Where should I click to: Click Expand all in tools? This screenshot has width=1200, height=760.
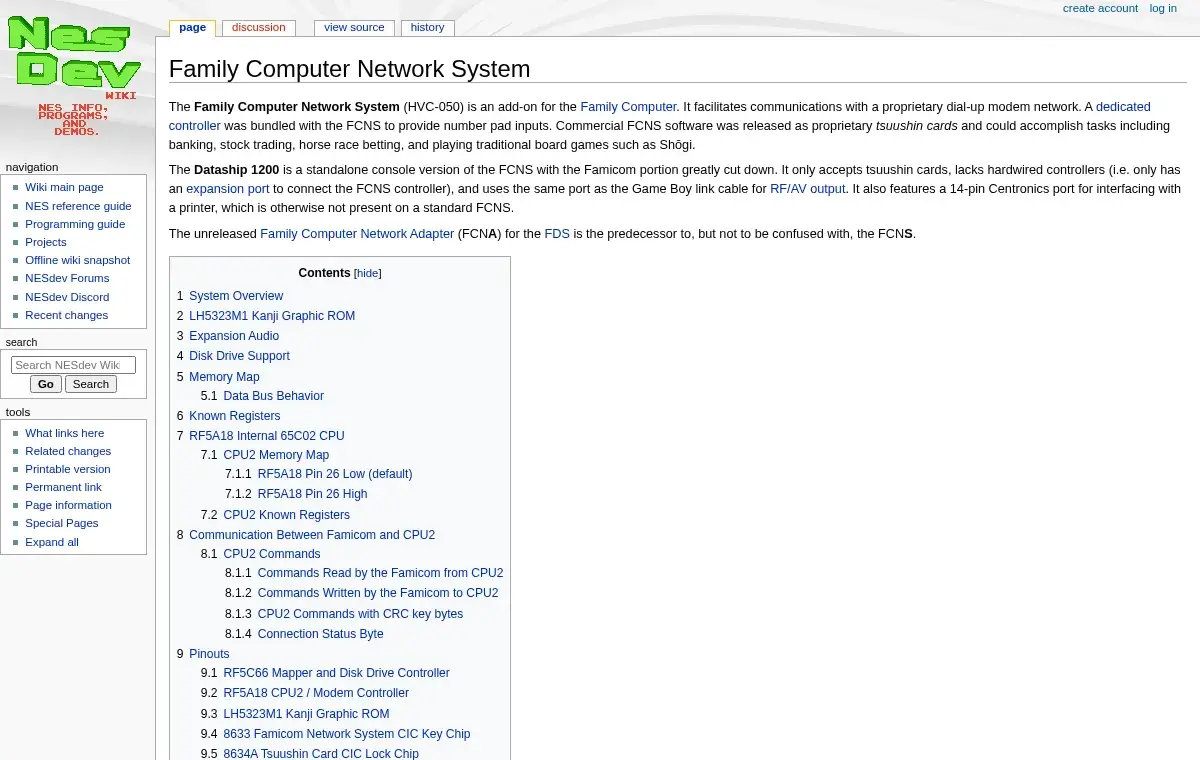(x=52, y=542)
